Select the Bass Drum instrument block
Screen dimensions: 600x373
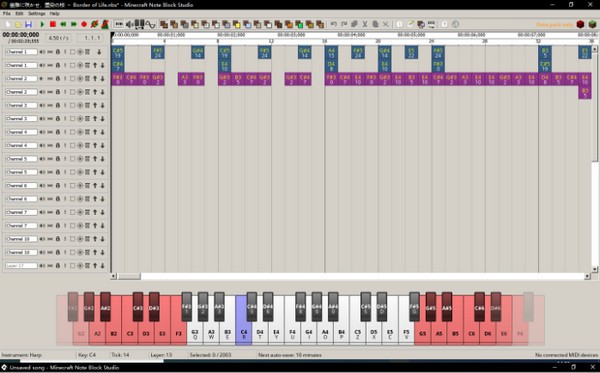(184, 24)
